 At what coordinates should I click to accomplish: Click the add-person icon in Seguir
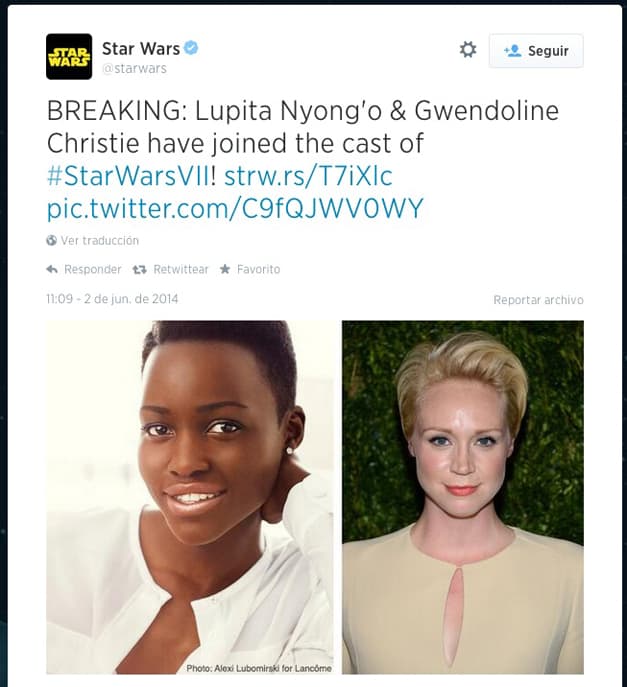point(512,51)
